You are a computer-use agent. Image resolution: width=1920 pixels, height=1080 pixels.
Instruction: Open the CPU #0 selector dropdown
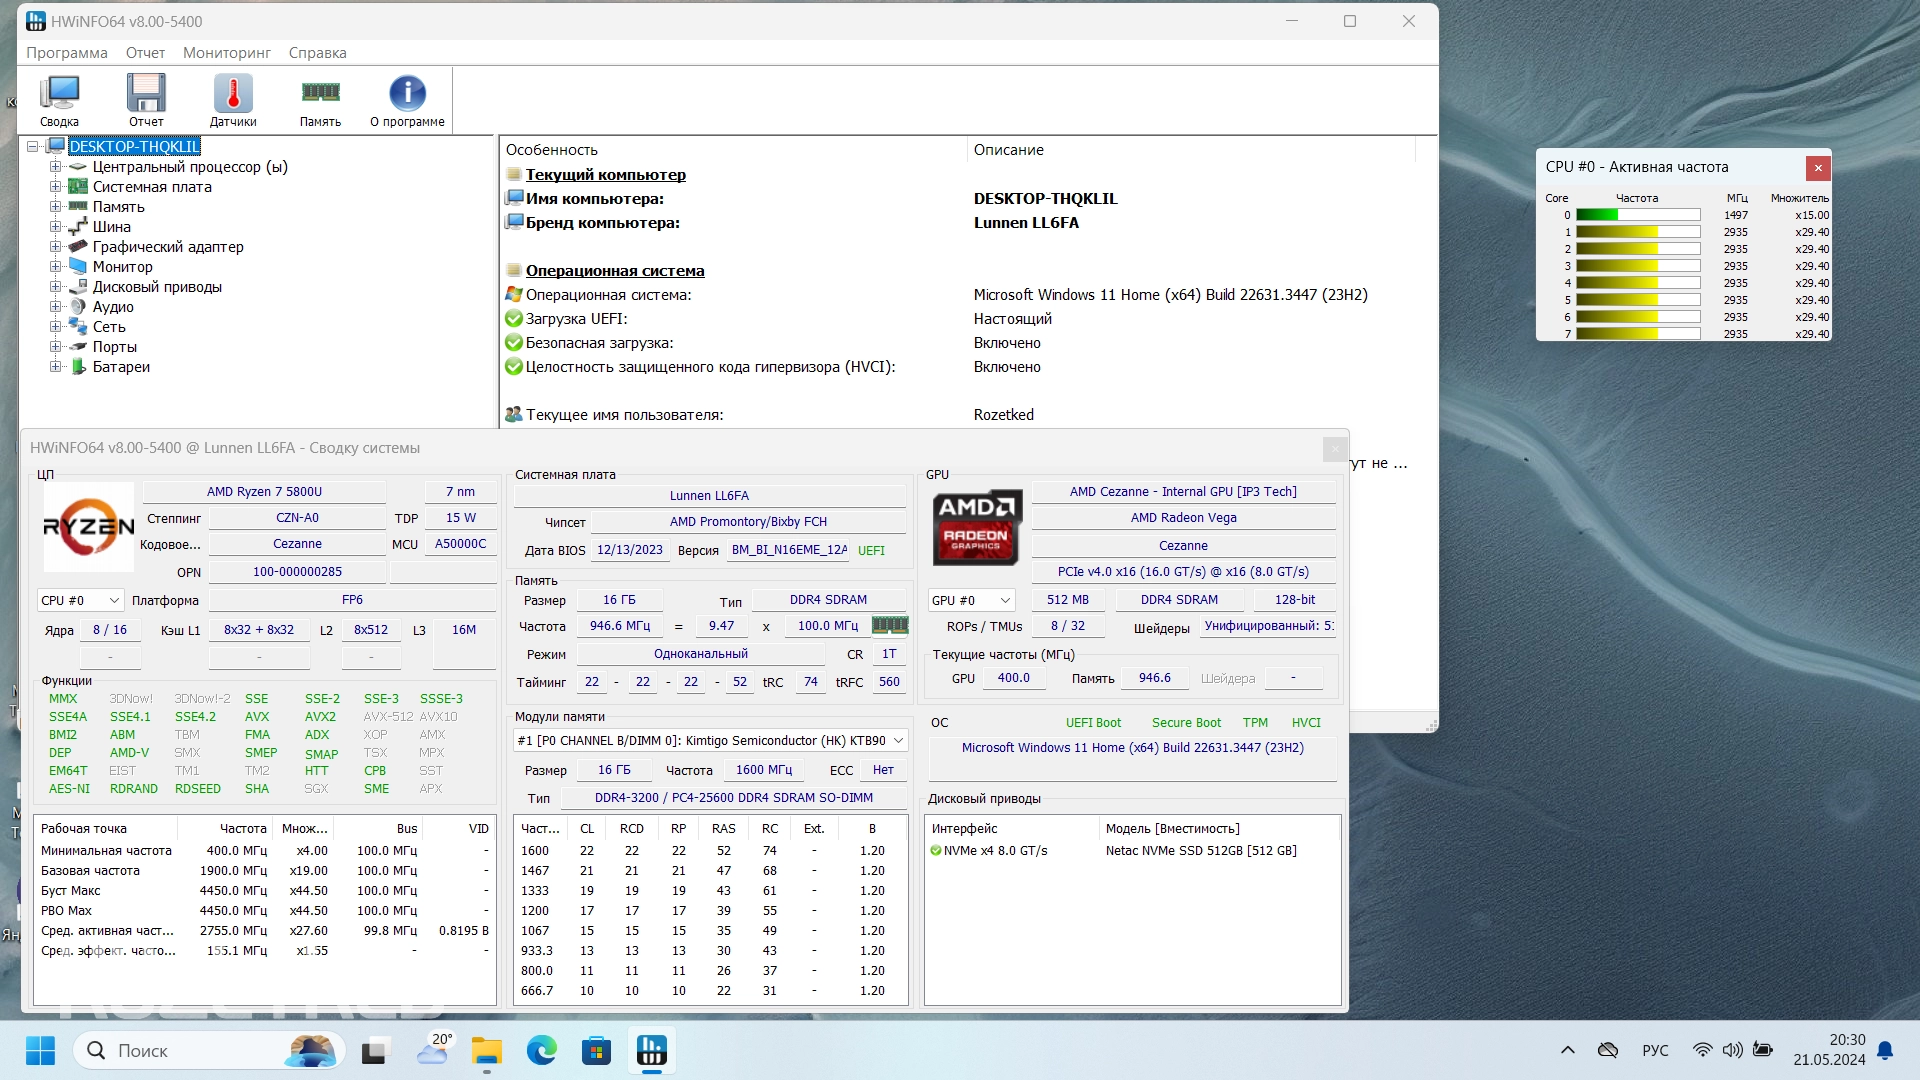coord(81,600)
